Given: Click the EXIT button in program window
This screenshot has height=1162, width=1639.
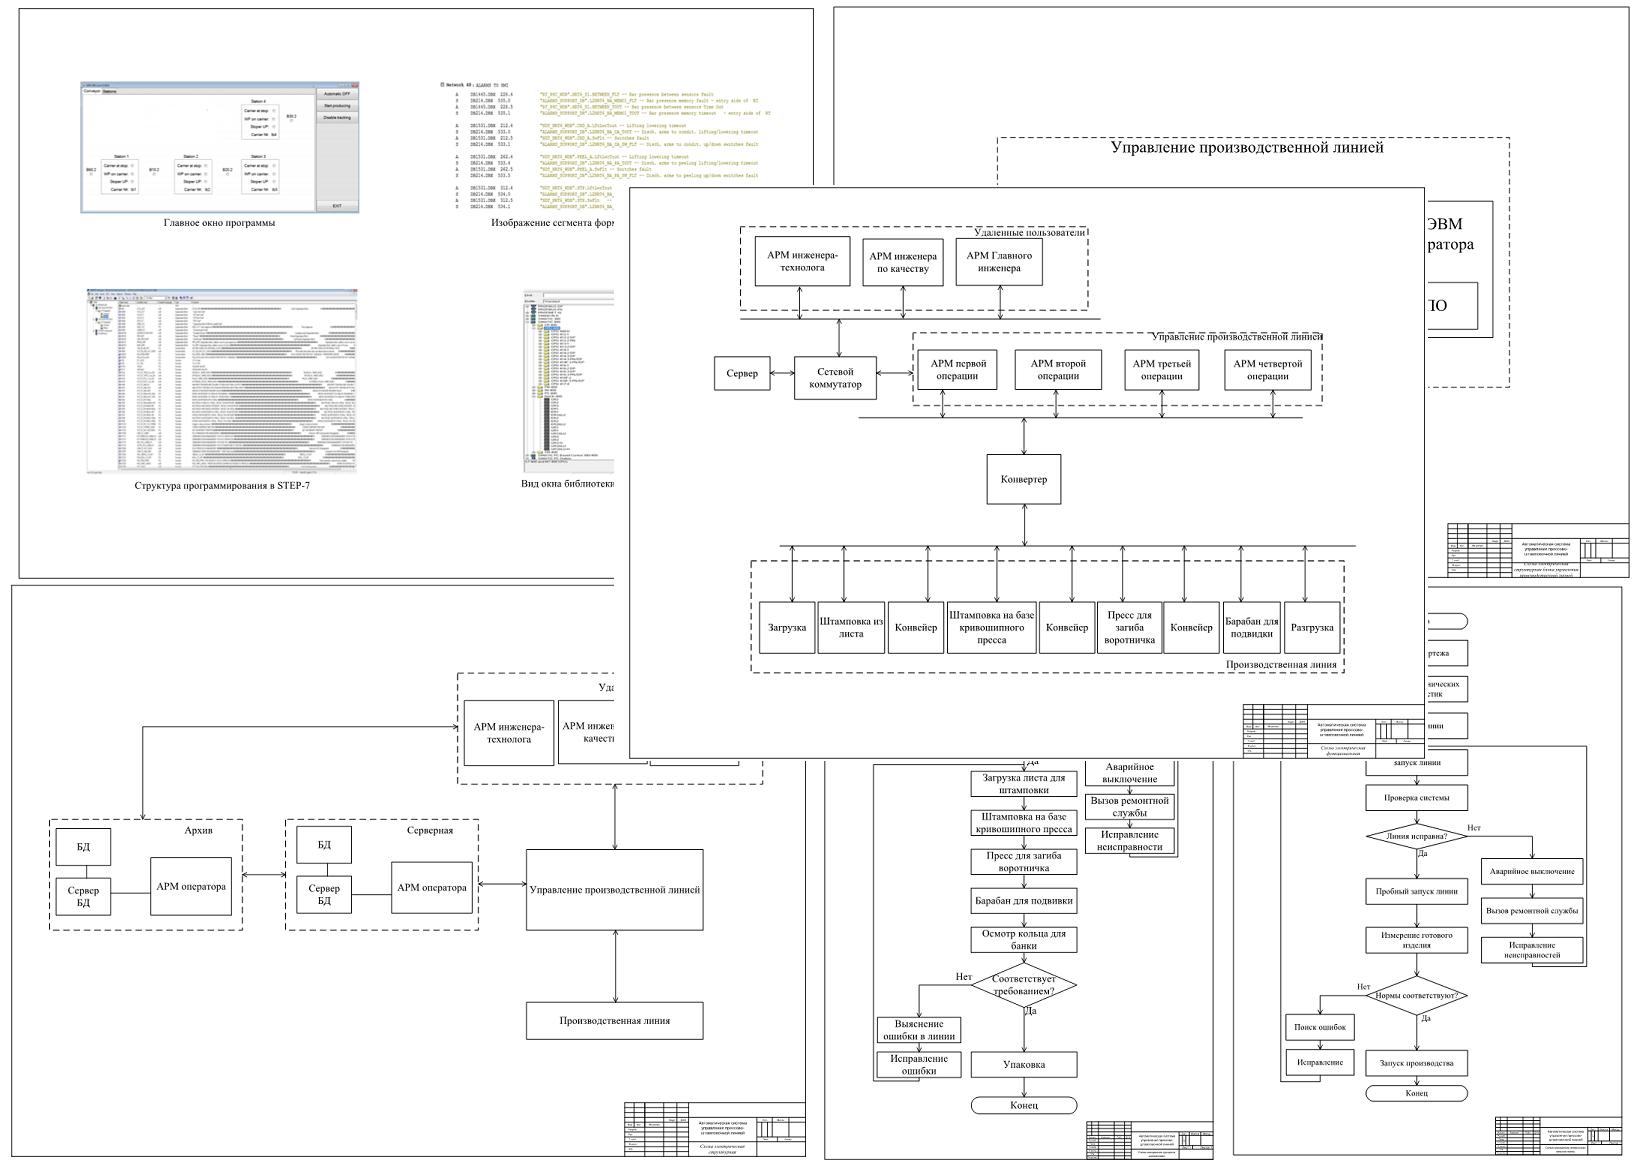Looking at the screenshot, I should pyautogui.click(x=337, y=206).
